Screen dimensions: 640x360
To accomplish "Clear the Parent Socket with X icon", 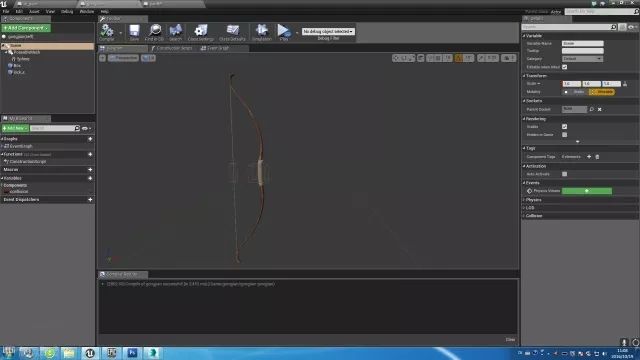I will [600, 109].
